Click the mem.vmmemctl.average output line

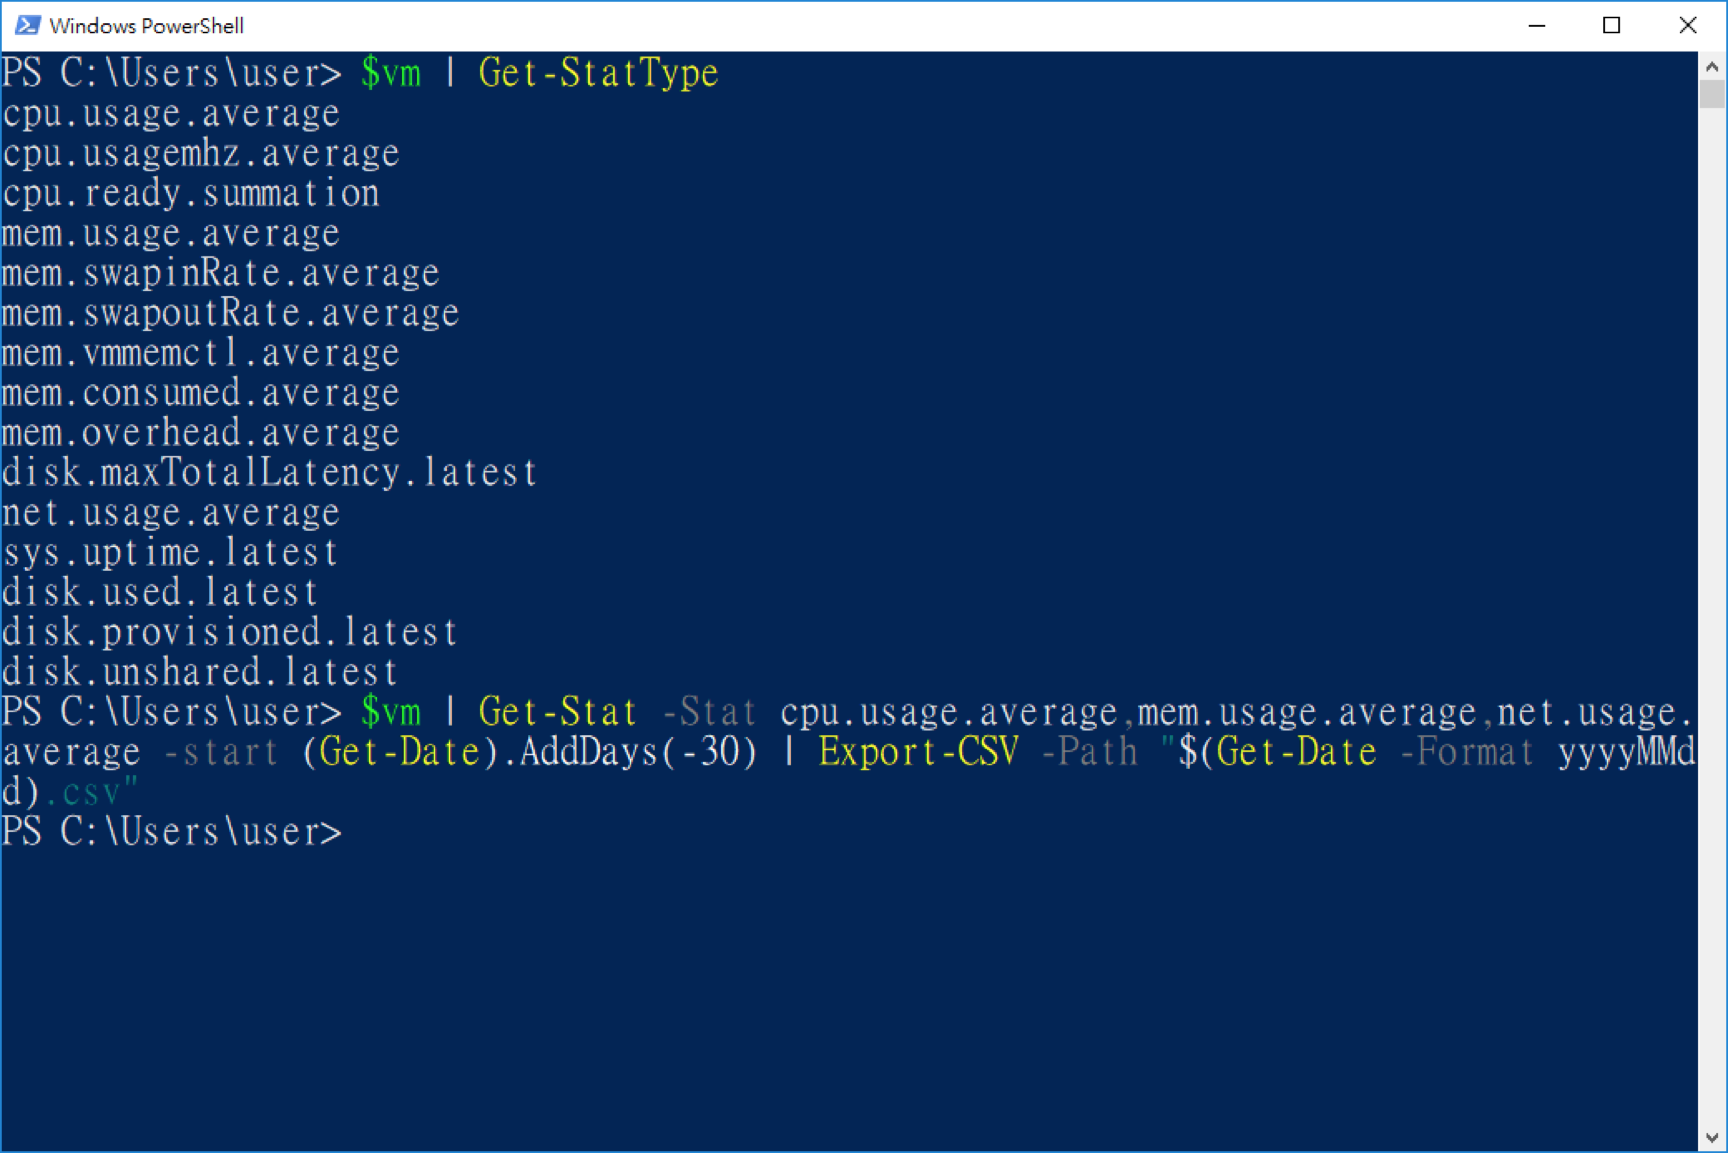(x=201, y=353)
